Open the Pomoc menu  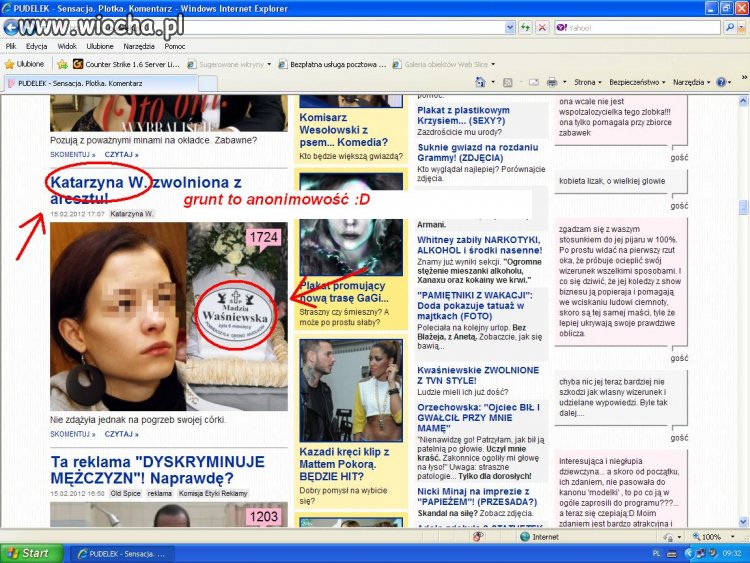click(175, 46)
